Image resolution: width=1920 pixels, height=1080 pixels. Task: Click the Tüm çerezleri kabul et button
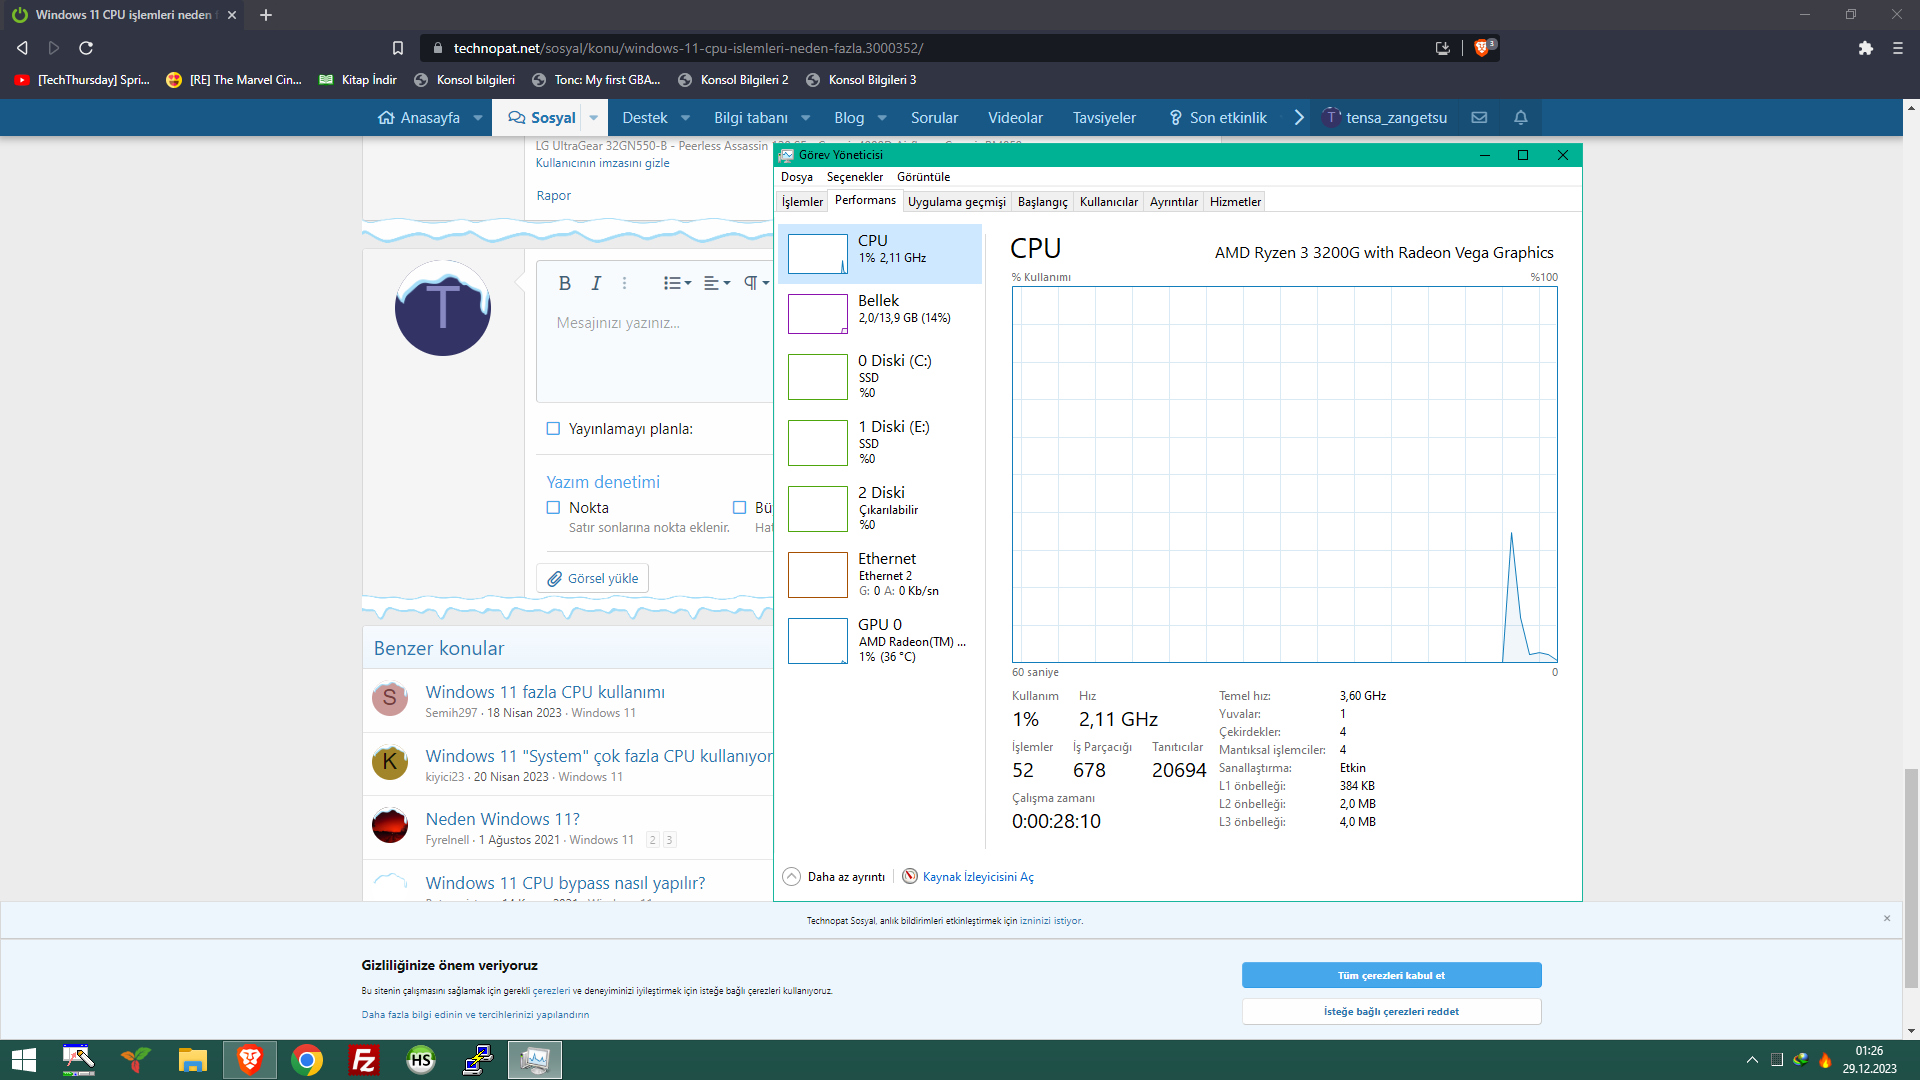click(1391, 975)
